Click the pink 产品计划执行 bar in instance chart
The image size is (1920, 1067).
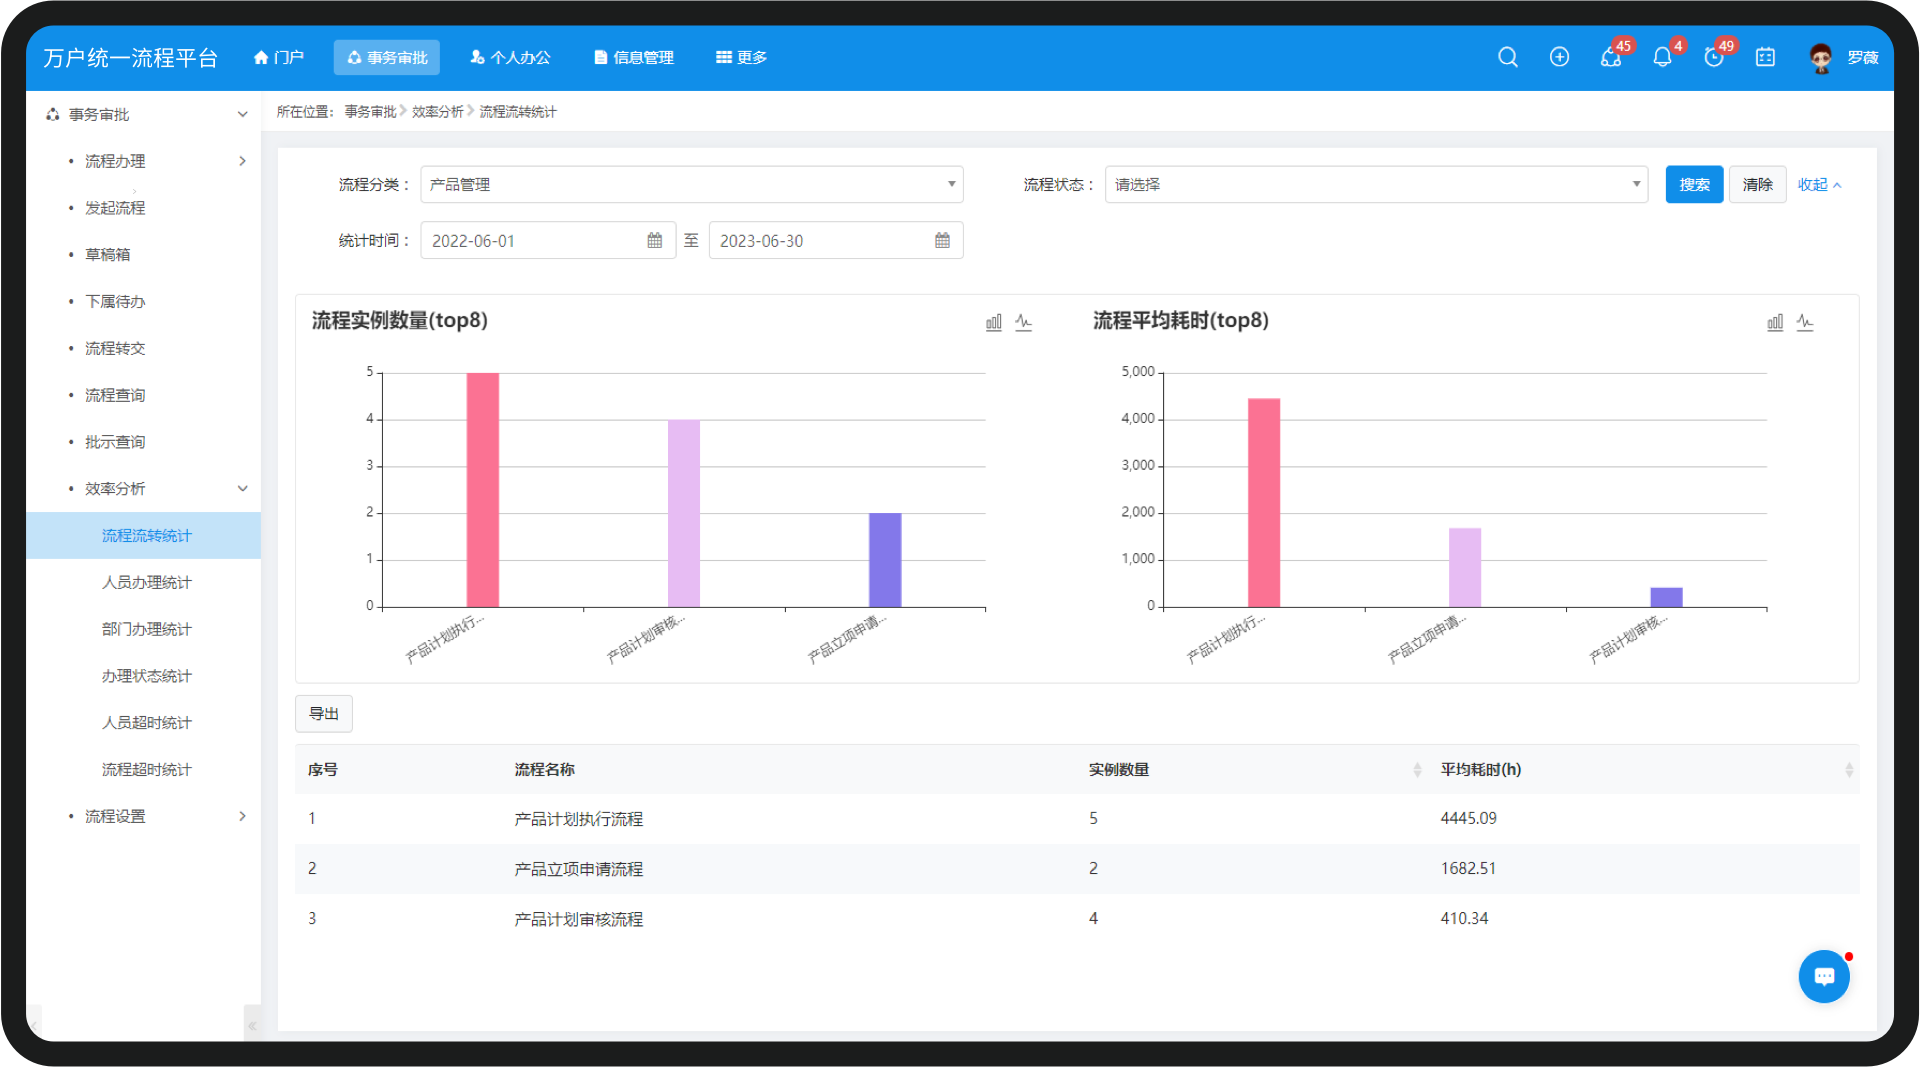(482, 490)
